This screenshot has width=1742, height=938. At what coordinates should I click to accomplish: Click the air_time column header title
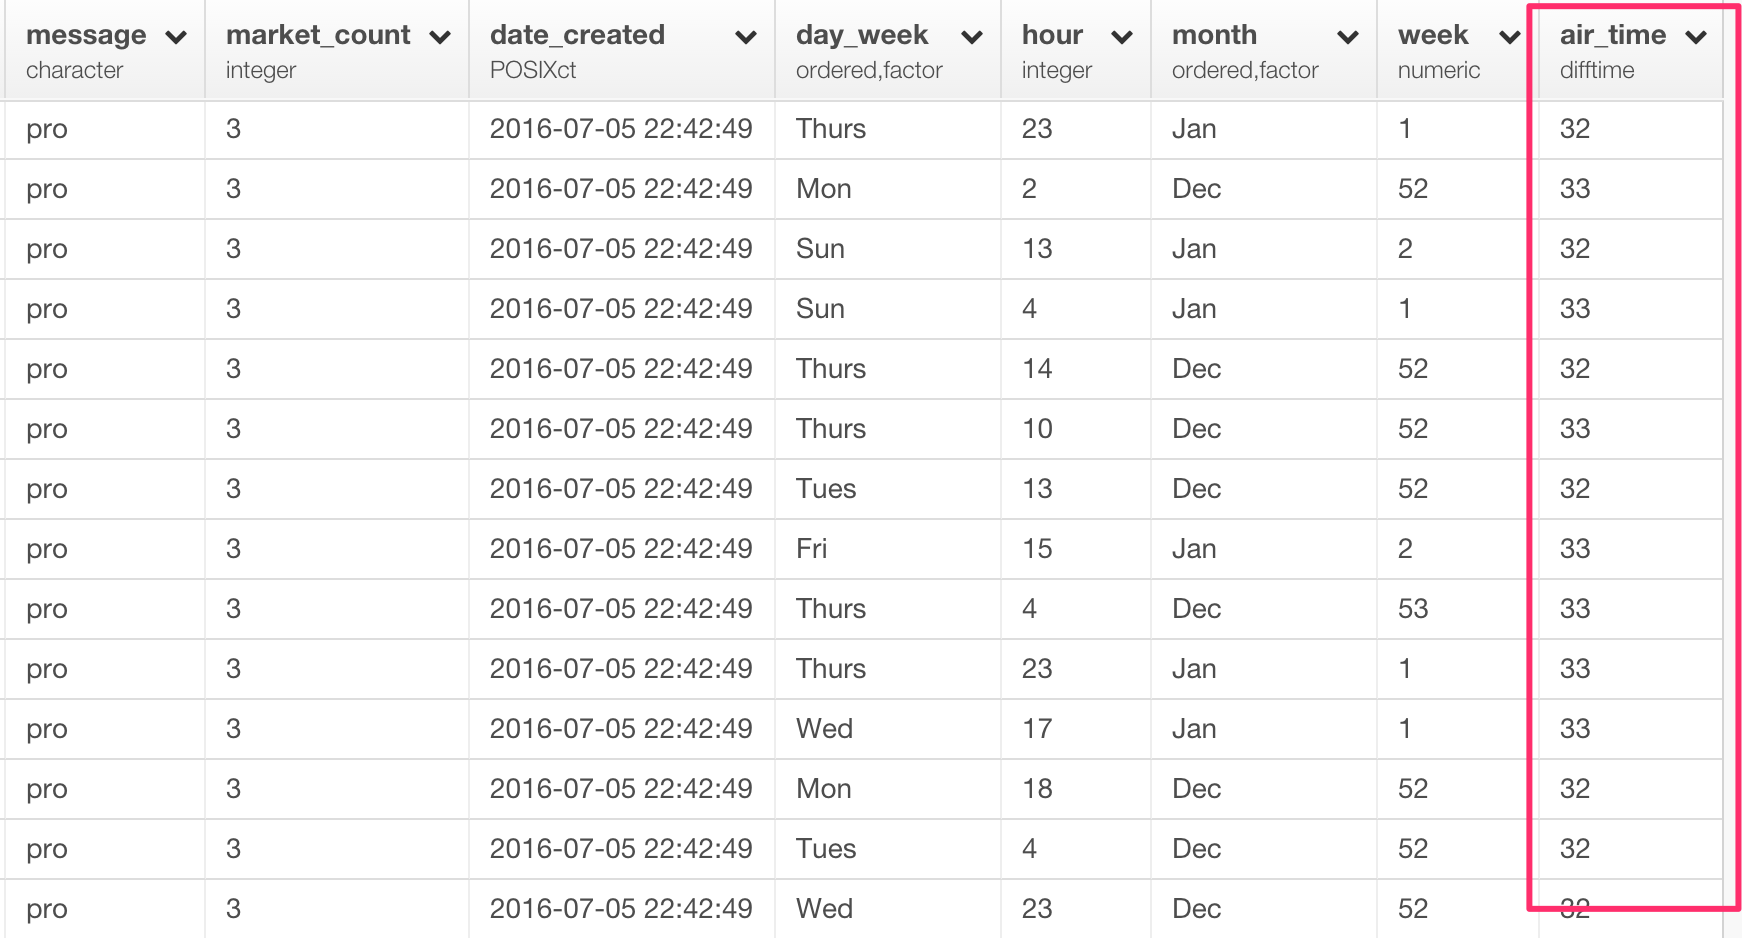(x=1612, y=35)
